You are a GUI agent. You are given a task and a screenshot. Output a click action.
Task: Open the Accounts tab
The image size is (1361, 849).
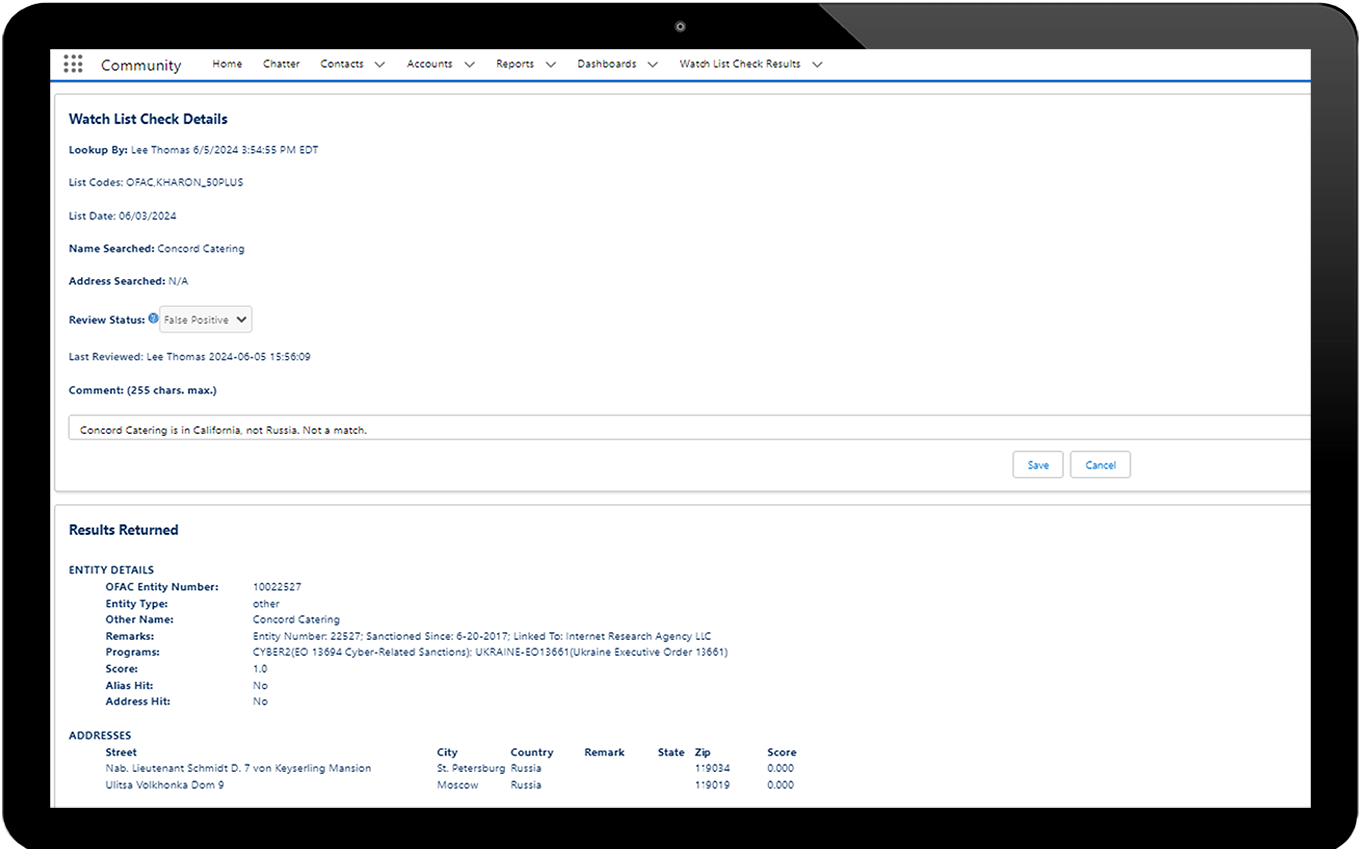[x=430, y=64]
